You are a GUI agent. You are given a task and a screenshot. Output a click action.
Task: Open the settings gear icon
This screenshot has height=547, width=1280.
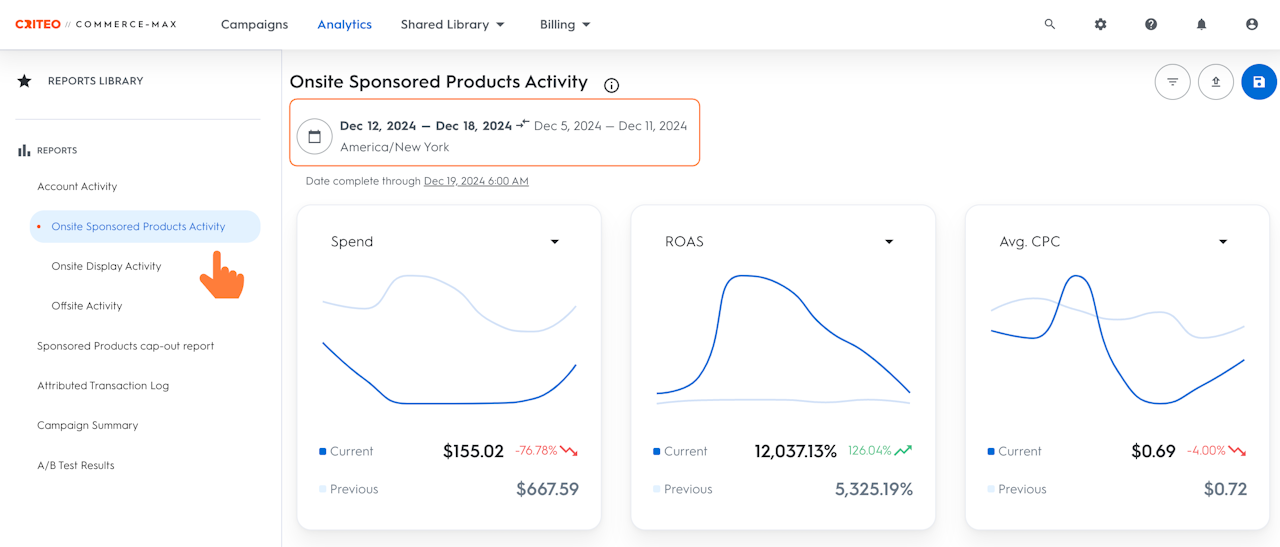(x=1100, y=24)
